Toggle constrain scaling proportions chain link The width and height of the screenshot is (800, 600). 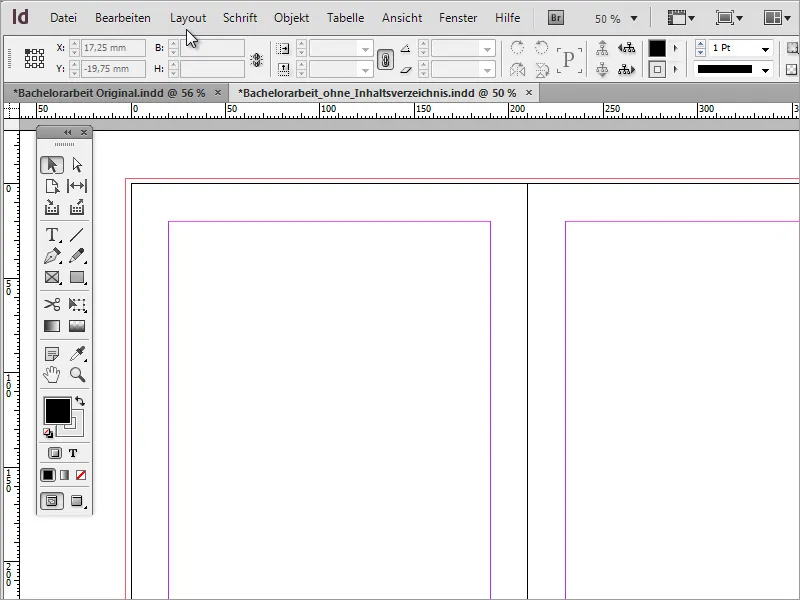[x=385, y=60]
